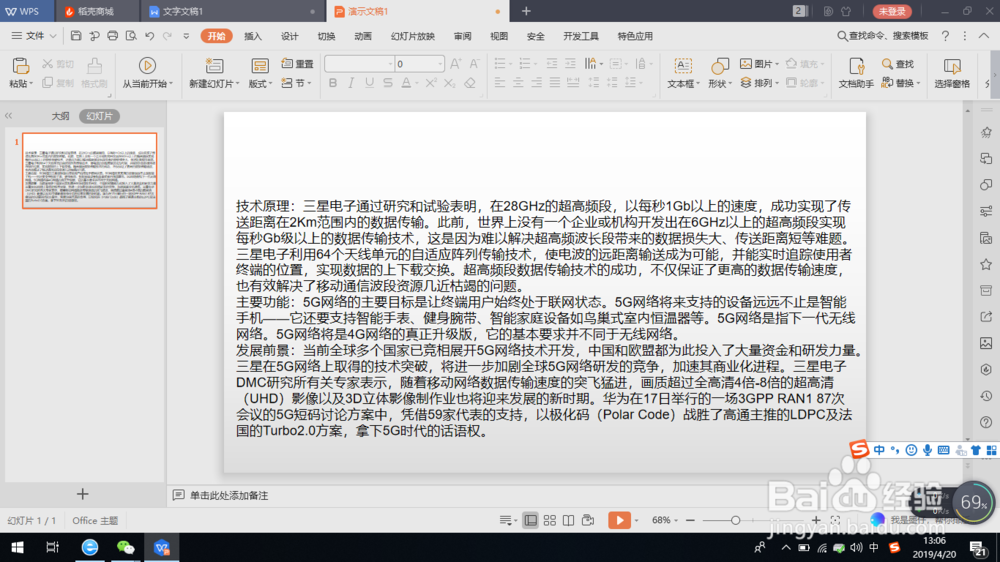The image size is (1000, 562).
Task: Open the Windows Start menu
Action: click(x=17, y=547)
